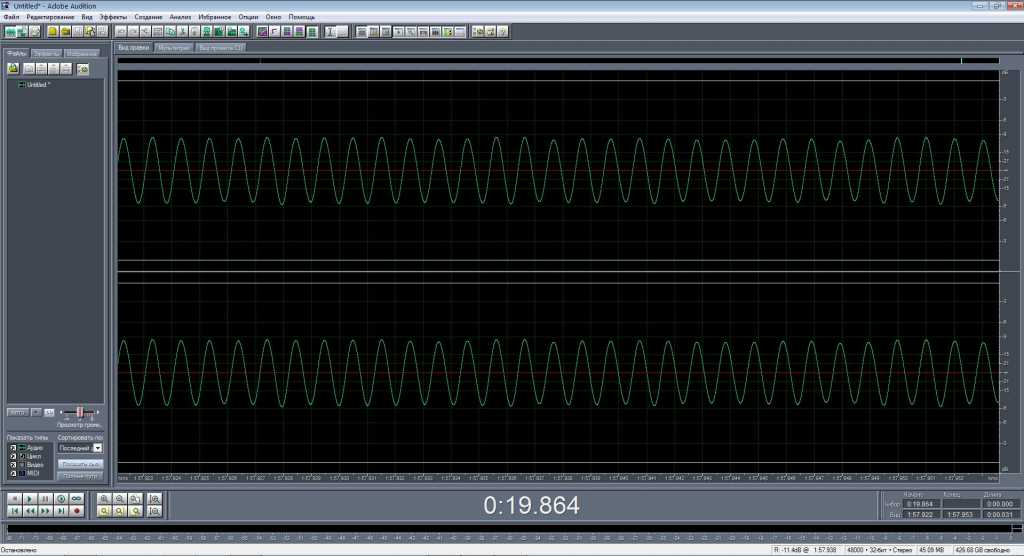
Task: Start playback with the Play button
Action: pyautogui.click(x=29, y=499)
